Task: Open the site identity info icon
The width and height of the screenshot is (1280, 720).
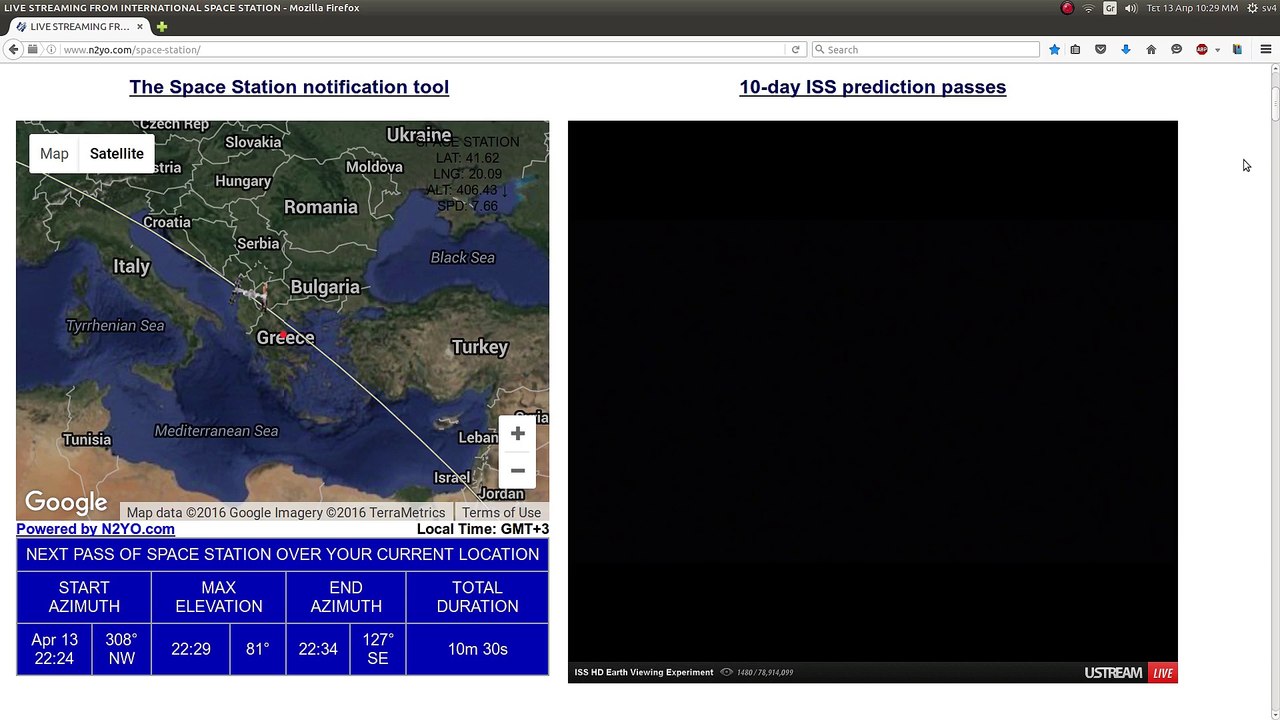Action: click(x=51, y=49)
